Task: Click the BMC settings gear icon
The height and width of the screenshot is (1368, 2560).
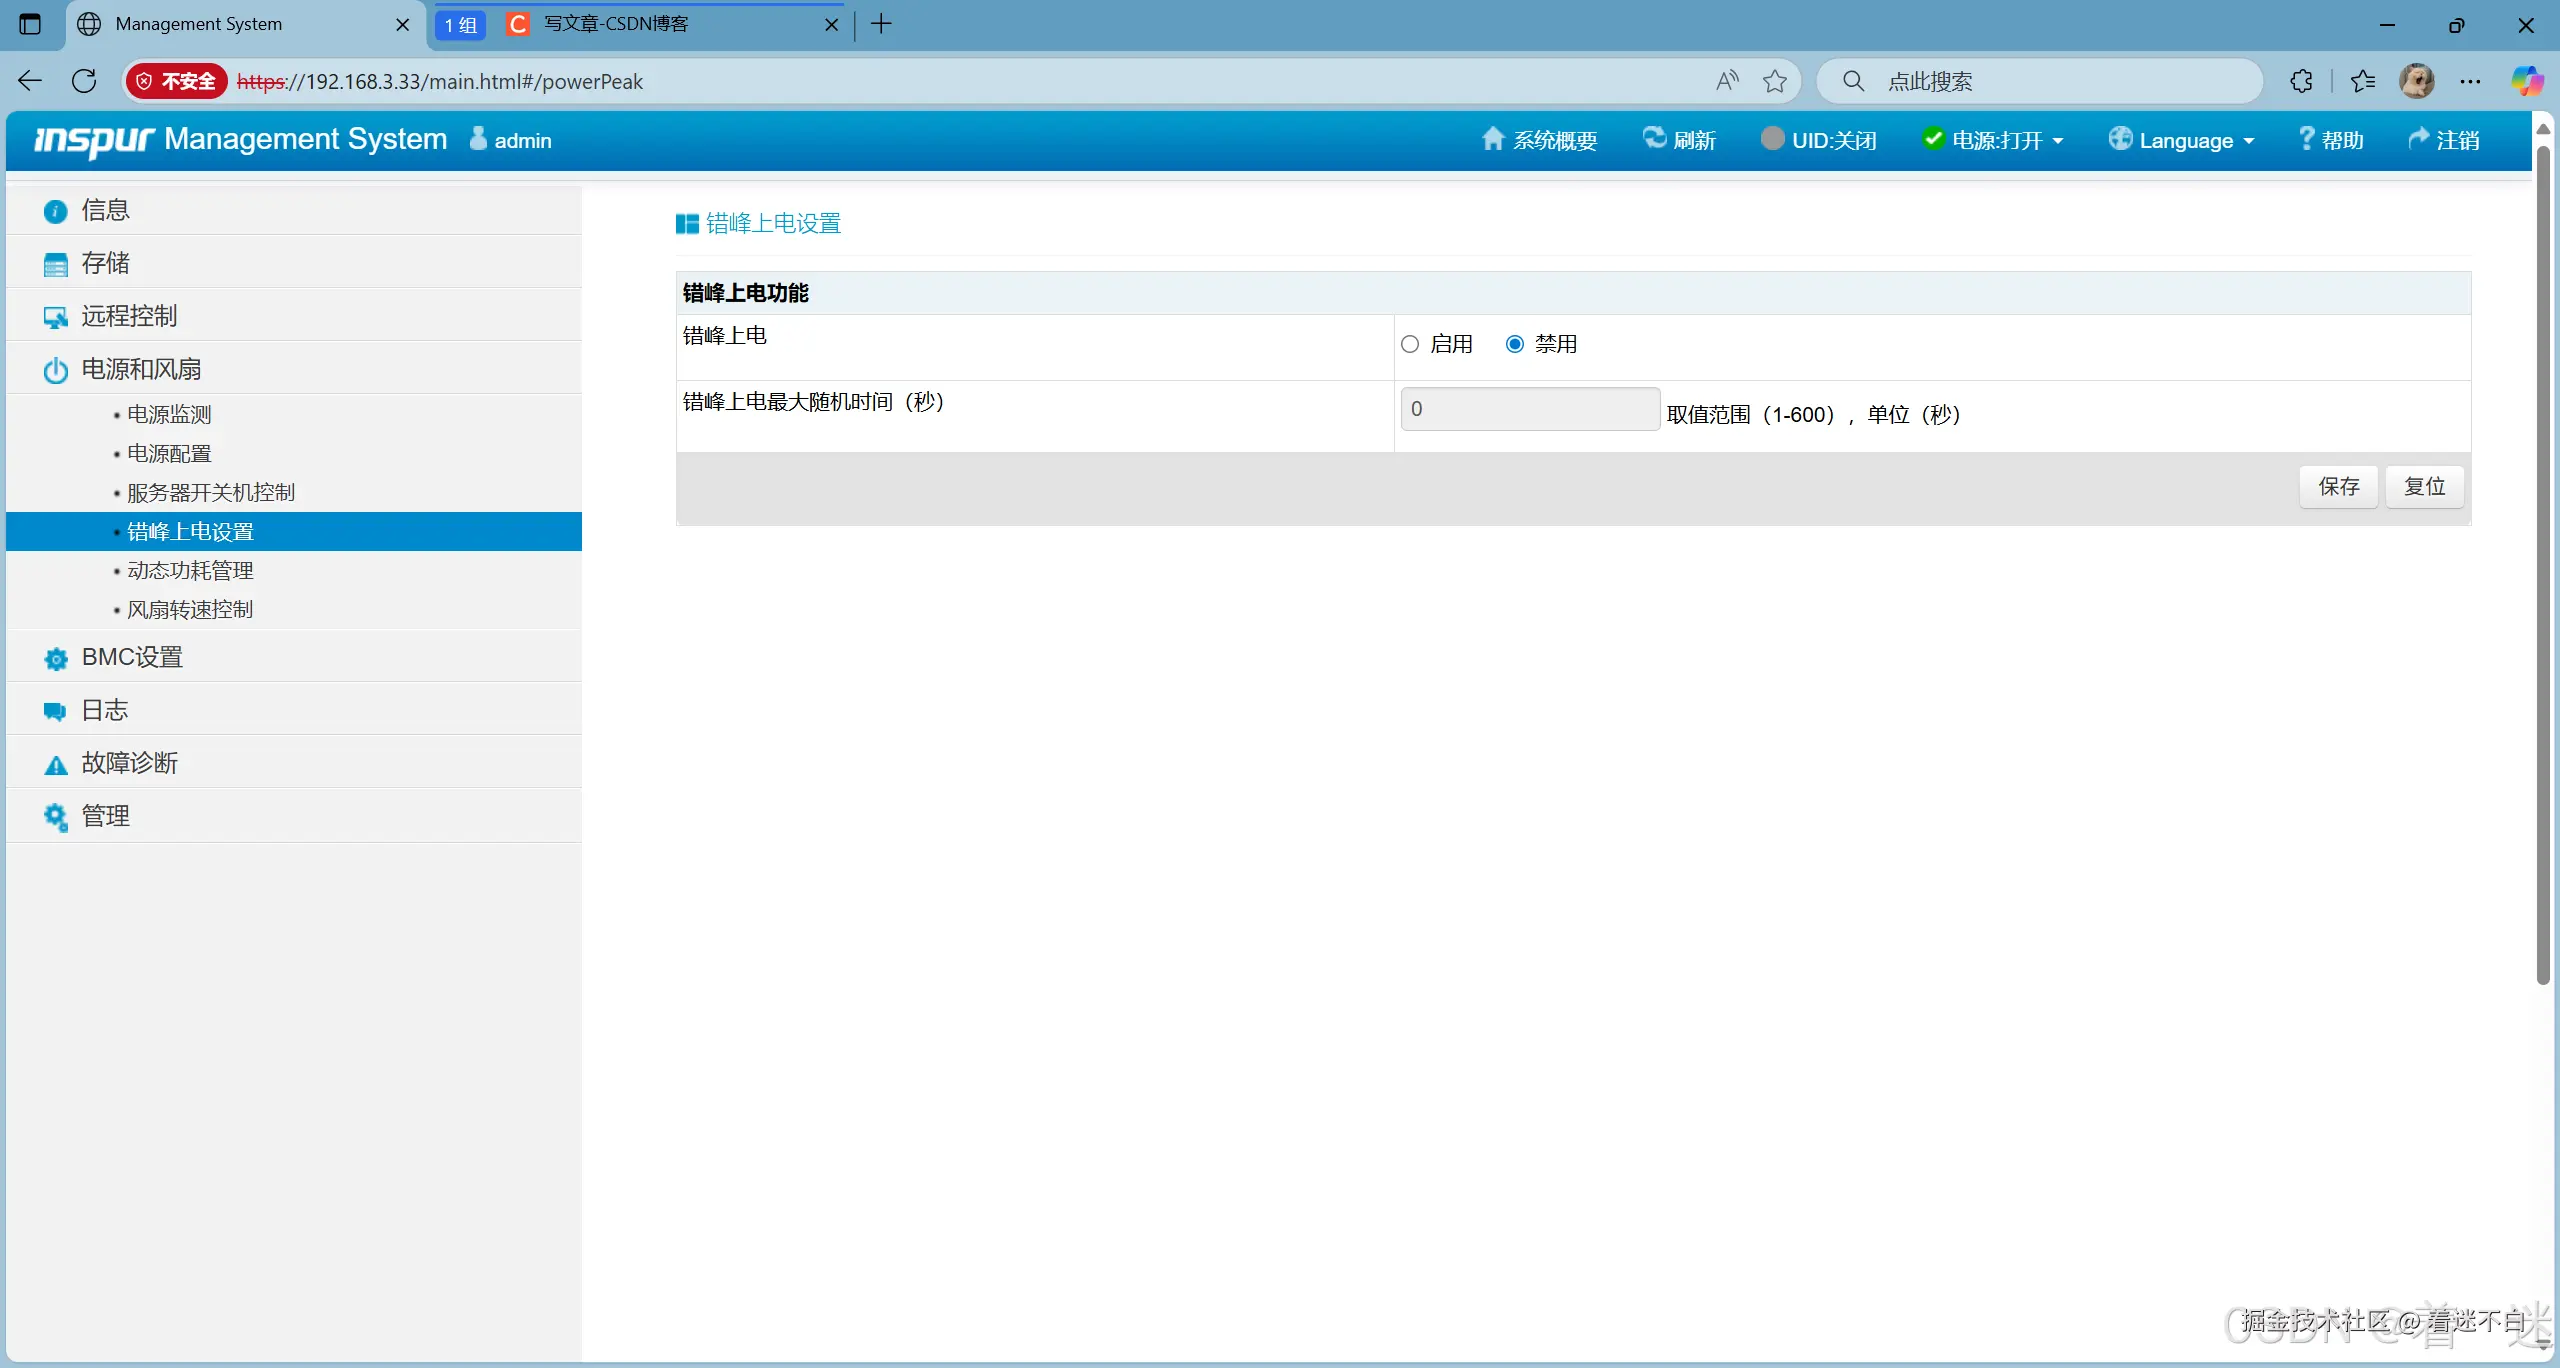Action: pos(56,659)
